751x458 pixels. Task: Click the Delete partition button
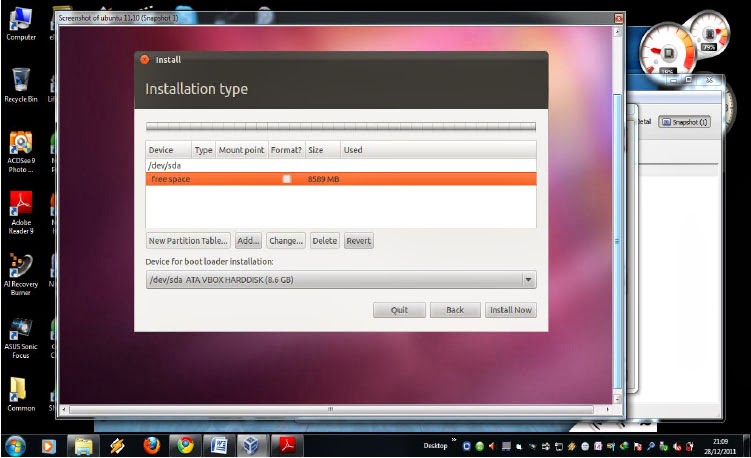[324, 240]
